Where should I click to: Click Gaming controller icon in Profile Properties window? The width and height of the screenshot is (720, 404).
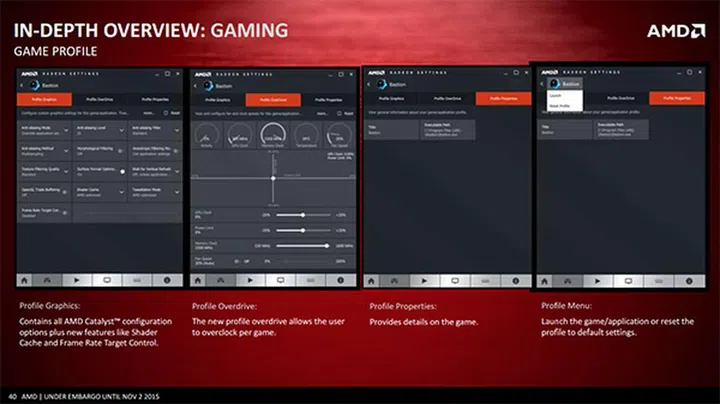click(x=394, y=281)
